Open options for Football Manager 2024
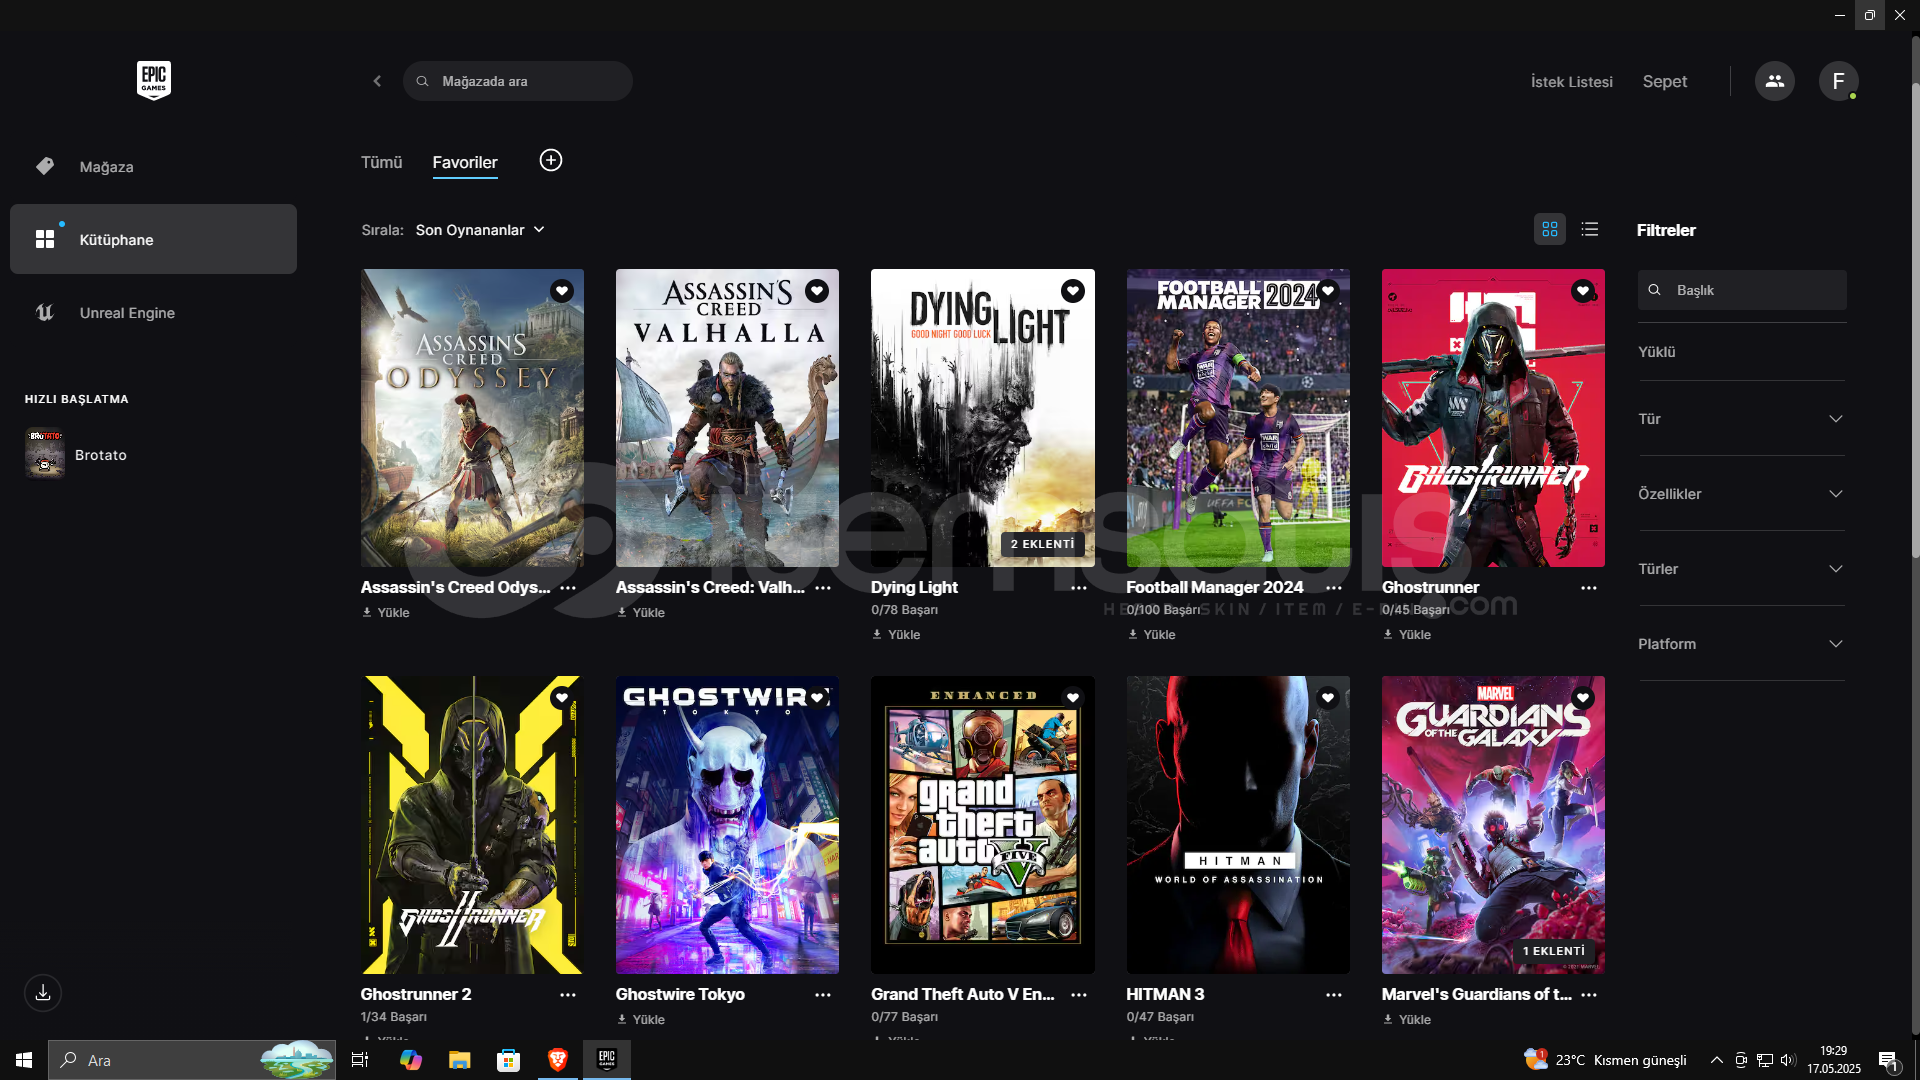 pos(1334,588)
